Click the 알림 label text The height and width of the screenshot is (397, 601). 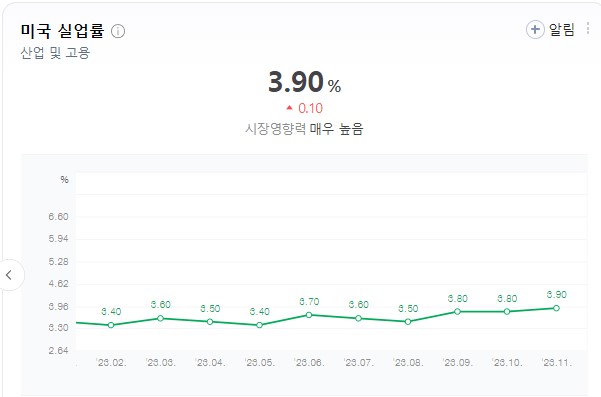tap(562, 30)
